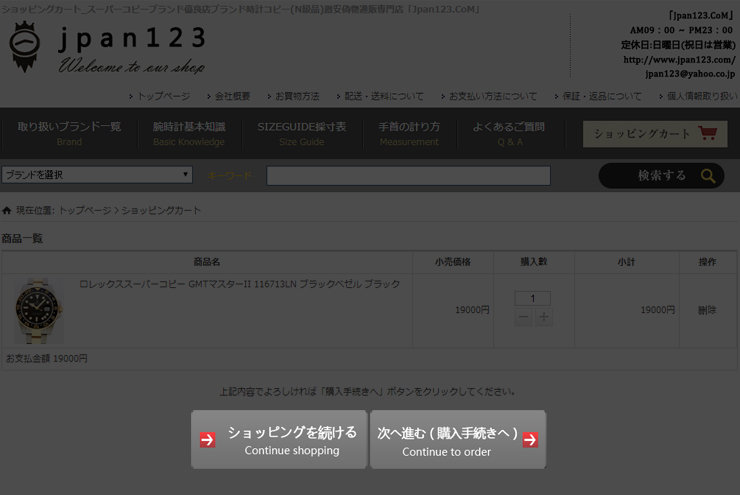The height and width of the screenshot is (495, 740).
Task: Open the Size Guide menu item
Action: tap(301, 133)
